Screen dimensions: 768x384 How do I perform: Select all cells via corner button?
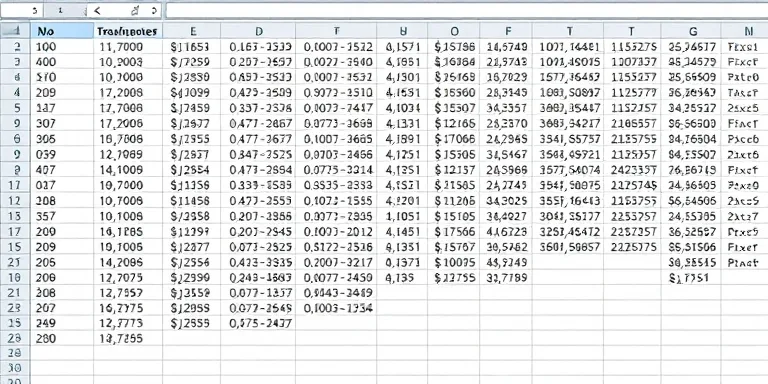(x=15, y=31)
